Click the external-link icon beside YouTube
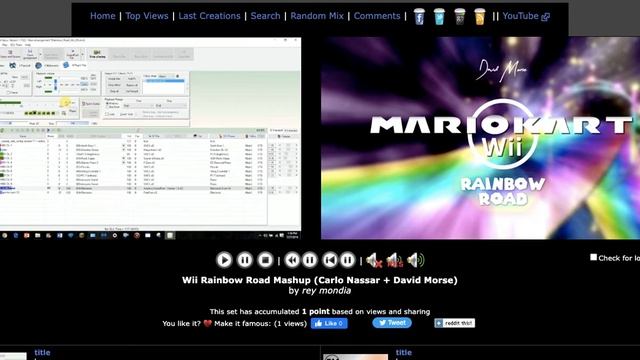Screen dimensions: 640x360 pyautogui.click(x=545, y=17)
